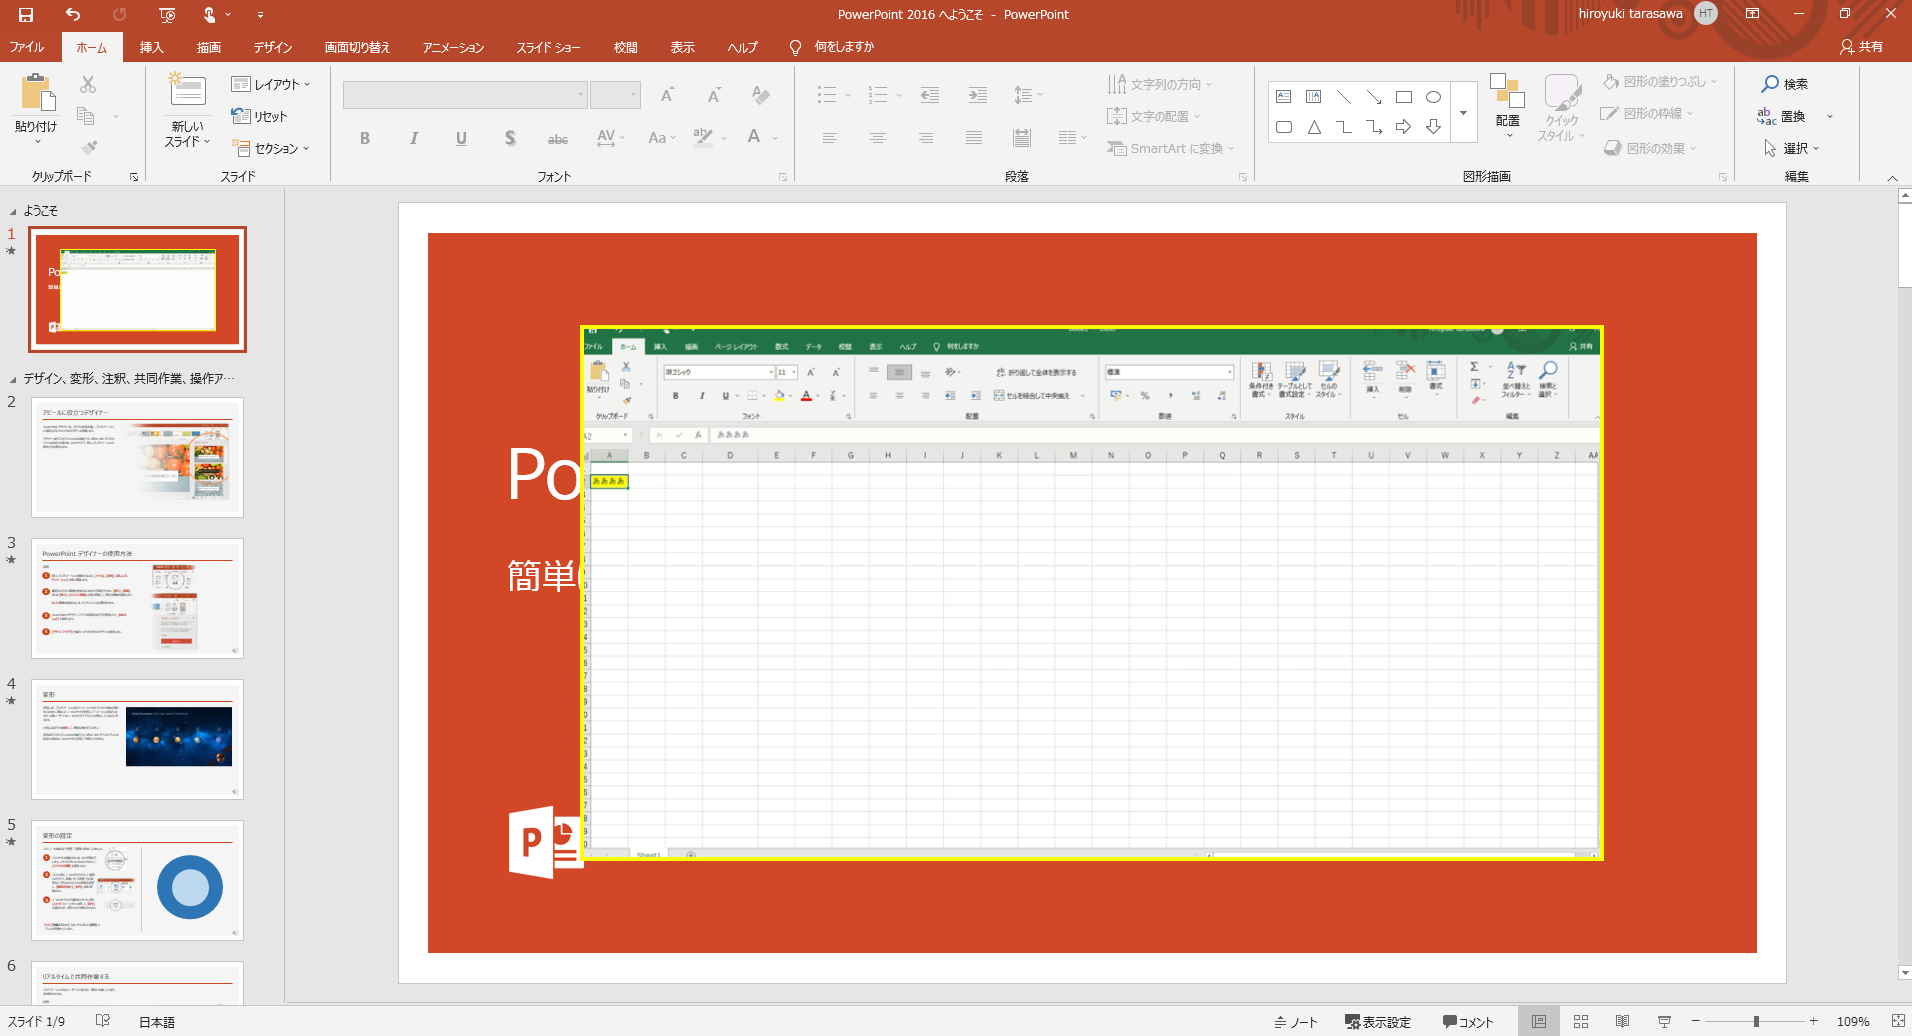This screenshot has width=1912, height=1036.
Task: Fit slide to window icon
Action: (1898, 1021)
